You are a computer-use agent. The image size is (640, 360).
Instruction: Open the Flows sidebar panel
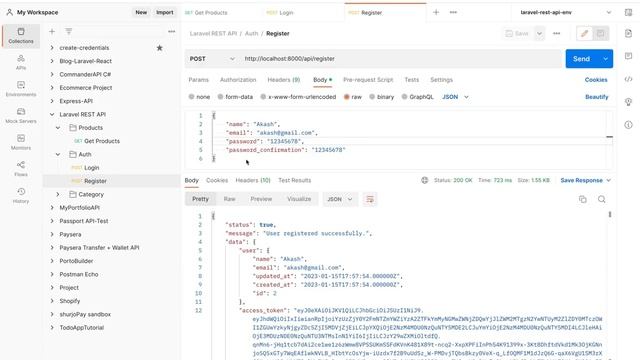pos(21,169)
